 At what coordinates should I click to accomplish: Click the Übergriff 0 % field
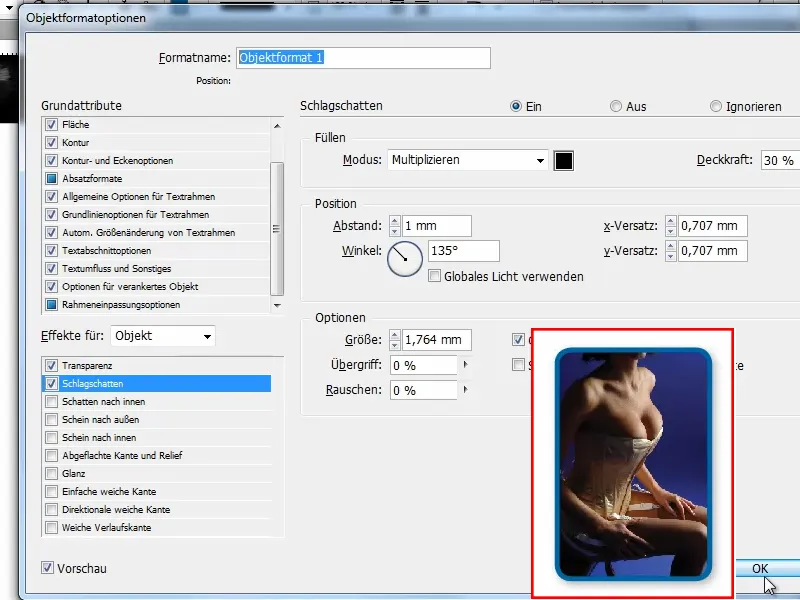[423, 365]
